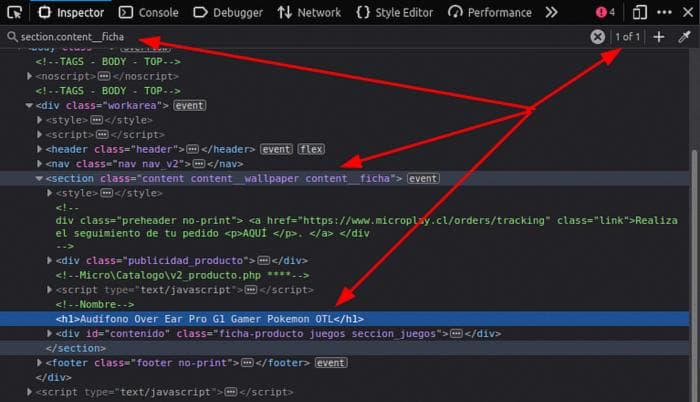Open the DevTools three-dot options menu
The height and width of the screenshot is (402, 700).
coord(668,13)
